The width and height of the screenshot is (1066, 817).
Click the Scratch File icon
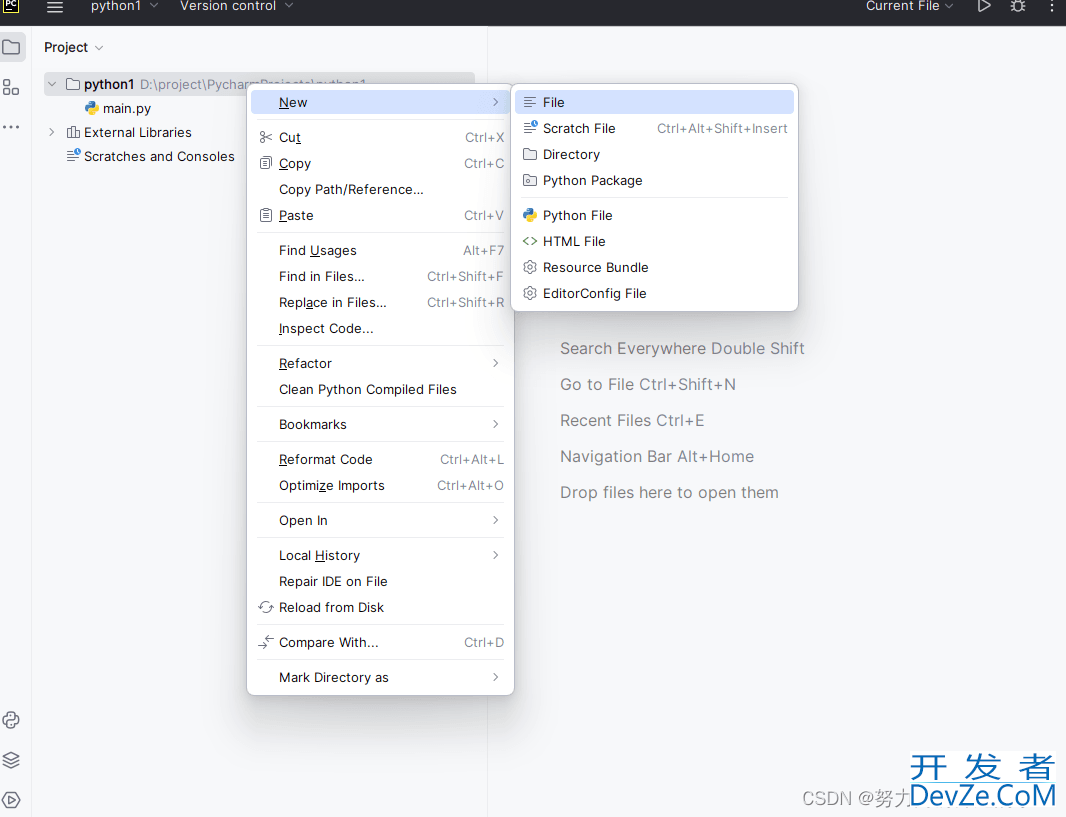530,127
